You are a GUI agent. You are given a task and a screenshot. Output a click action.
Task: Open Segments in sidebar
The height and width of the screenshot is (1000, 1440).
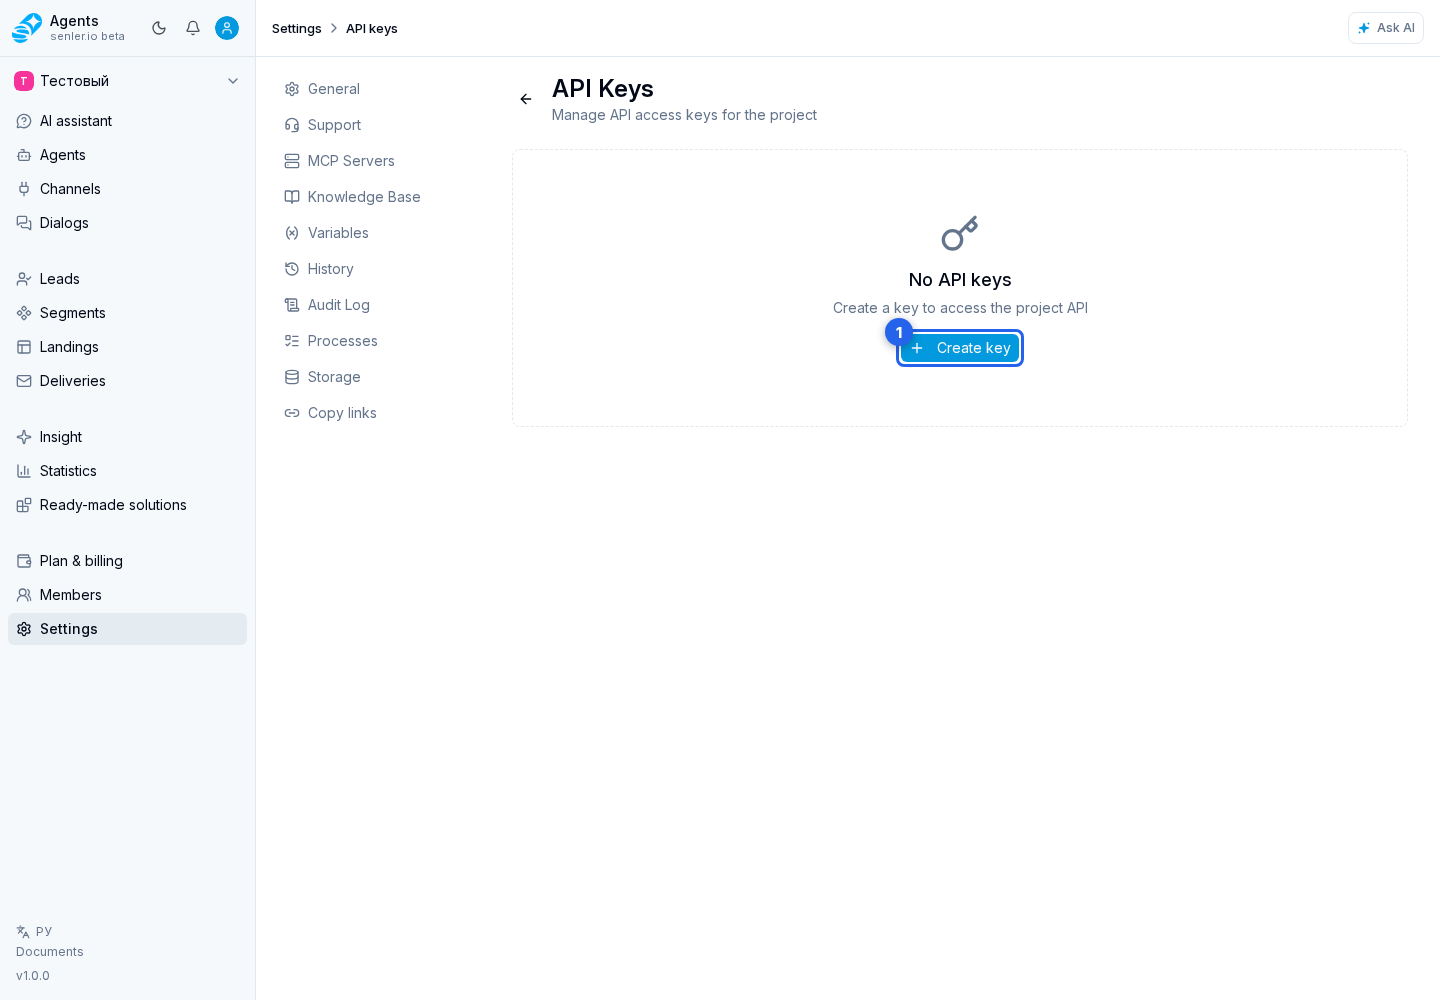[x=127, y=313]
